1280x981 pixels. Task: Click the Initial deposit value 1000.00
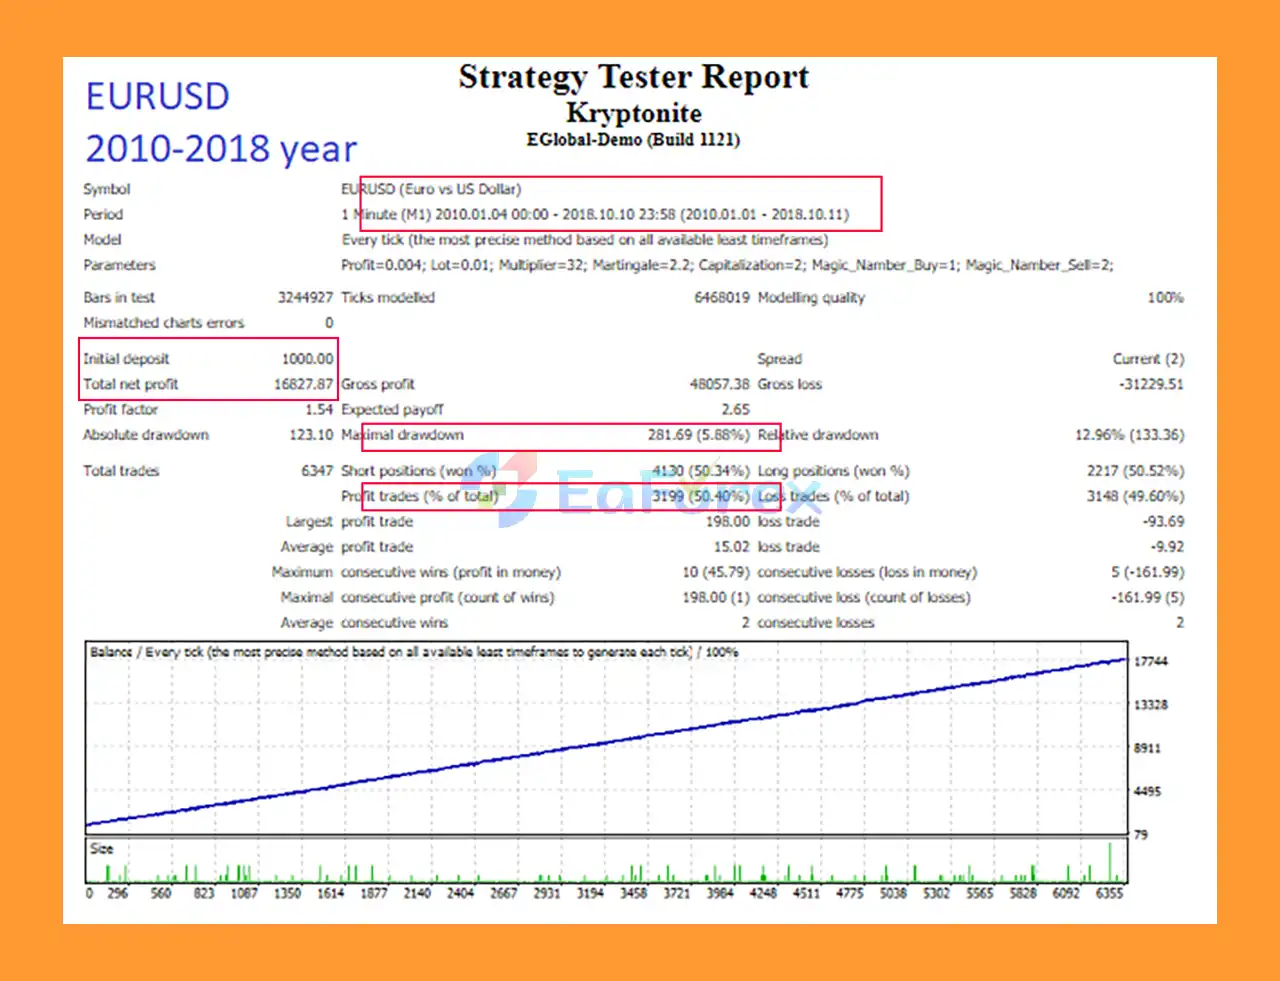(x=307, y=359)
